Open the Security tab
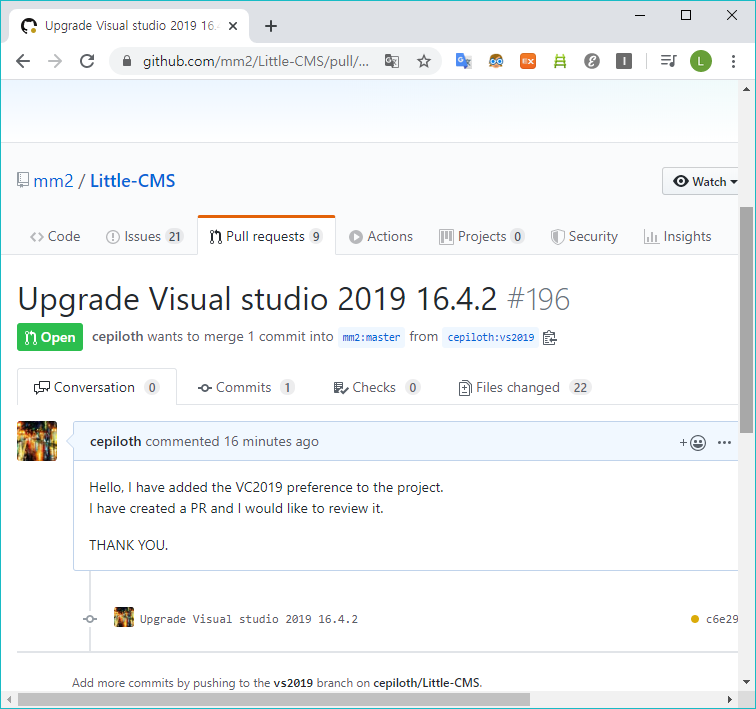This screenshot has width=756, height=709. [584, 237]
